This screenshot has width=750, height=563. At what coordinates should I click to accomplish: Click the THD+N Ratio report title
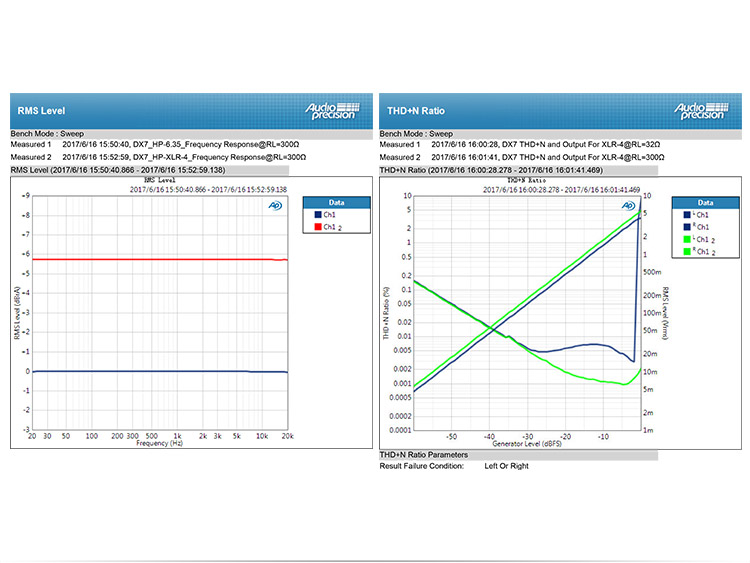point(416,111)
